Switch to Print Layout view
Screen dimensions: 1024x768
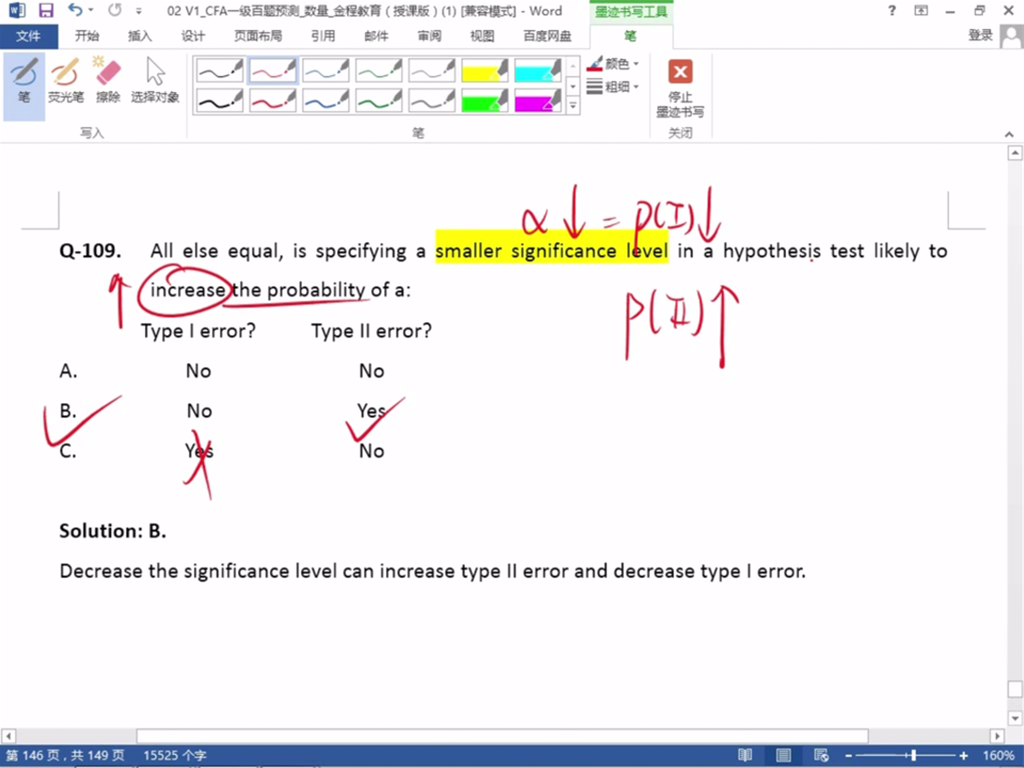point(783,755)
